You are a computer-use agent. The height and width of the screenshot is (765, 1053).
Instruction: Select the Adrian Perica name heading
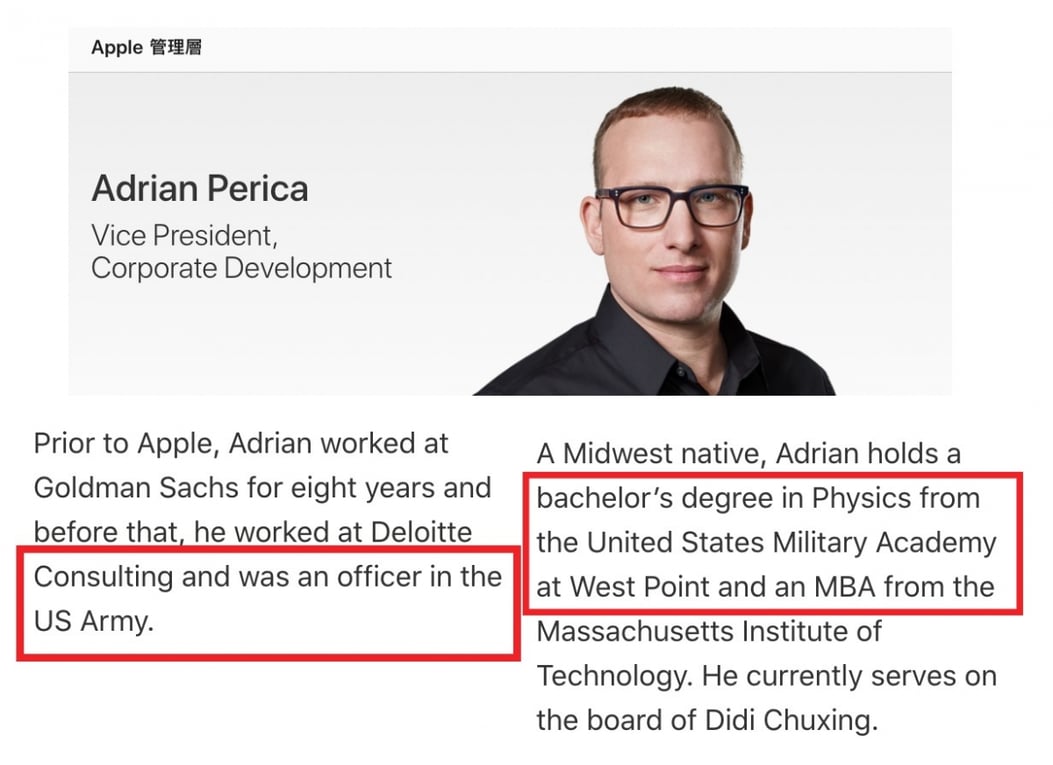[200, 188]
